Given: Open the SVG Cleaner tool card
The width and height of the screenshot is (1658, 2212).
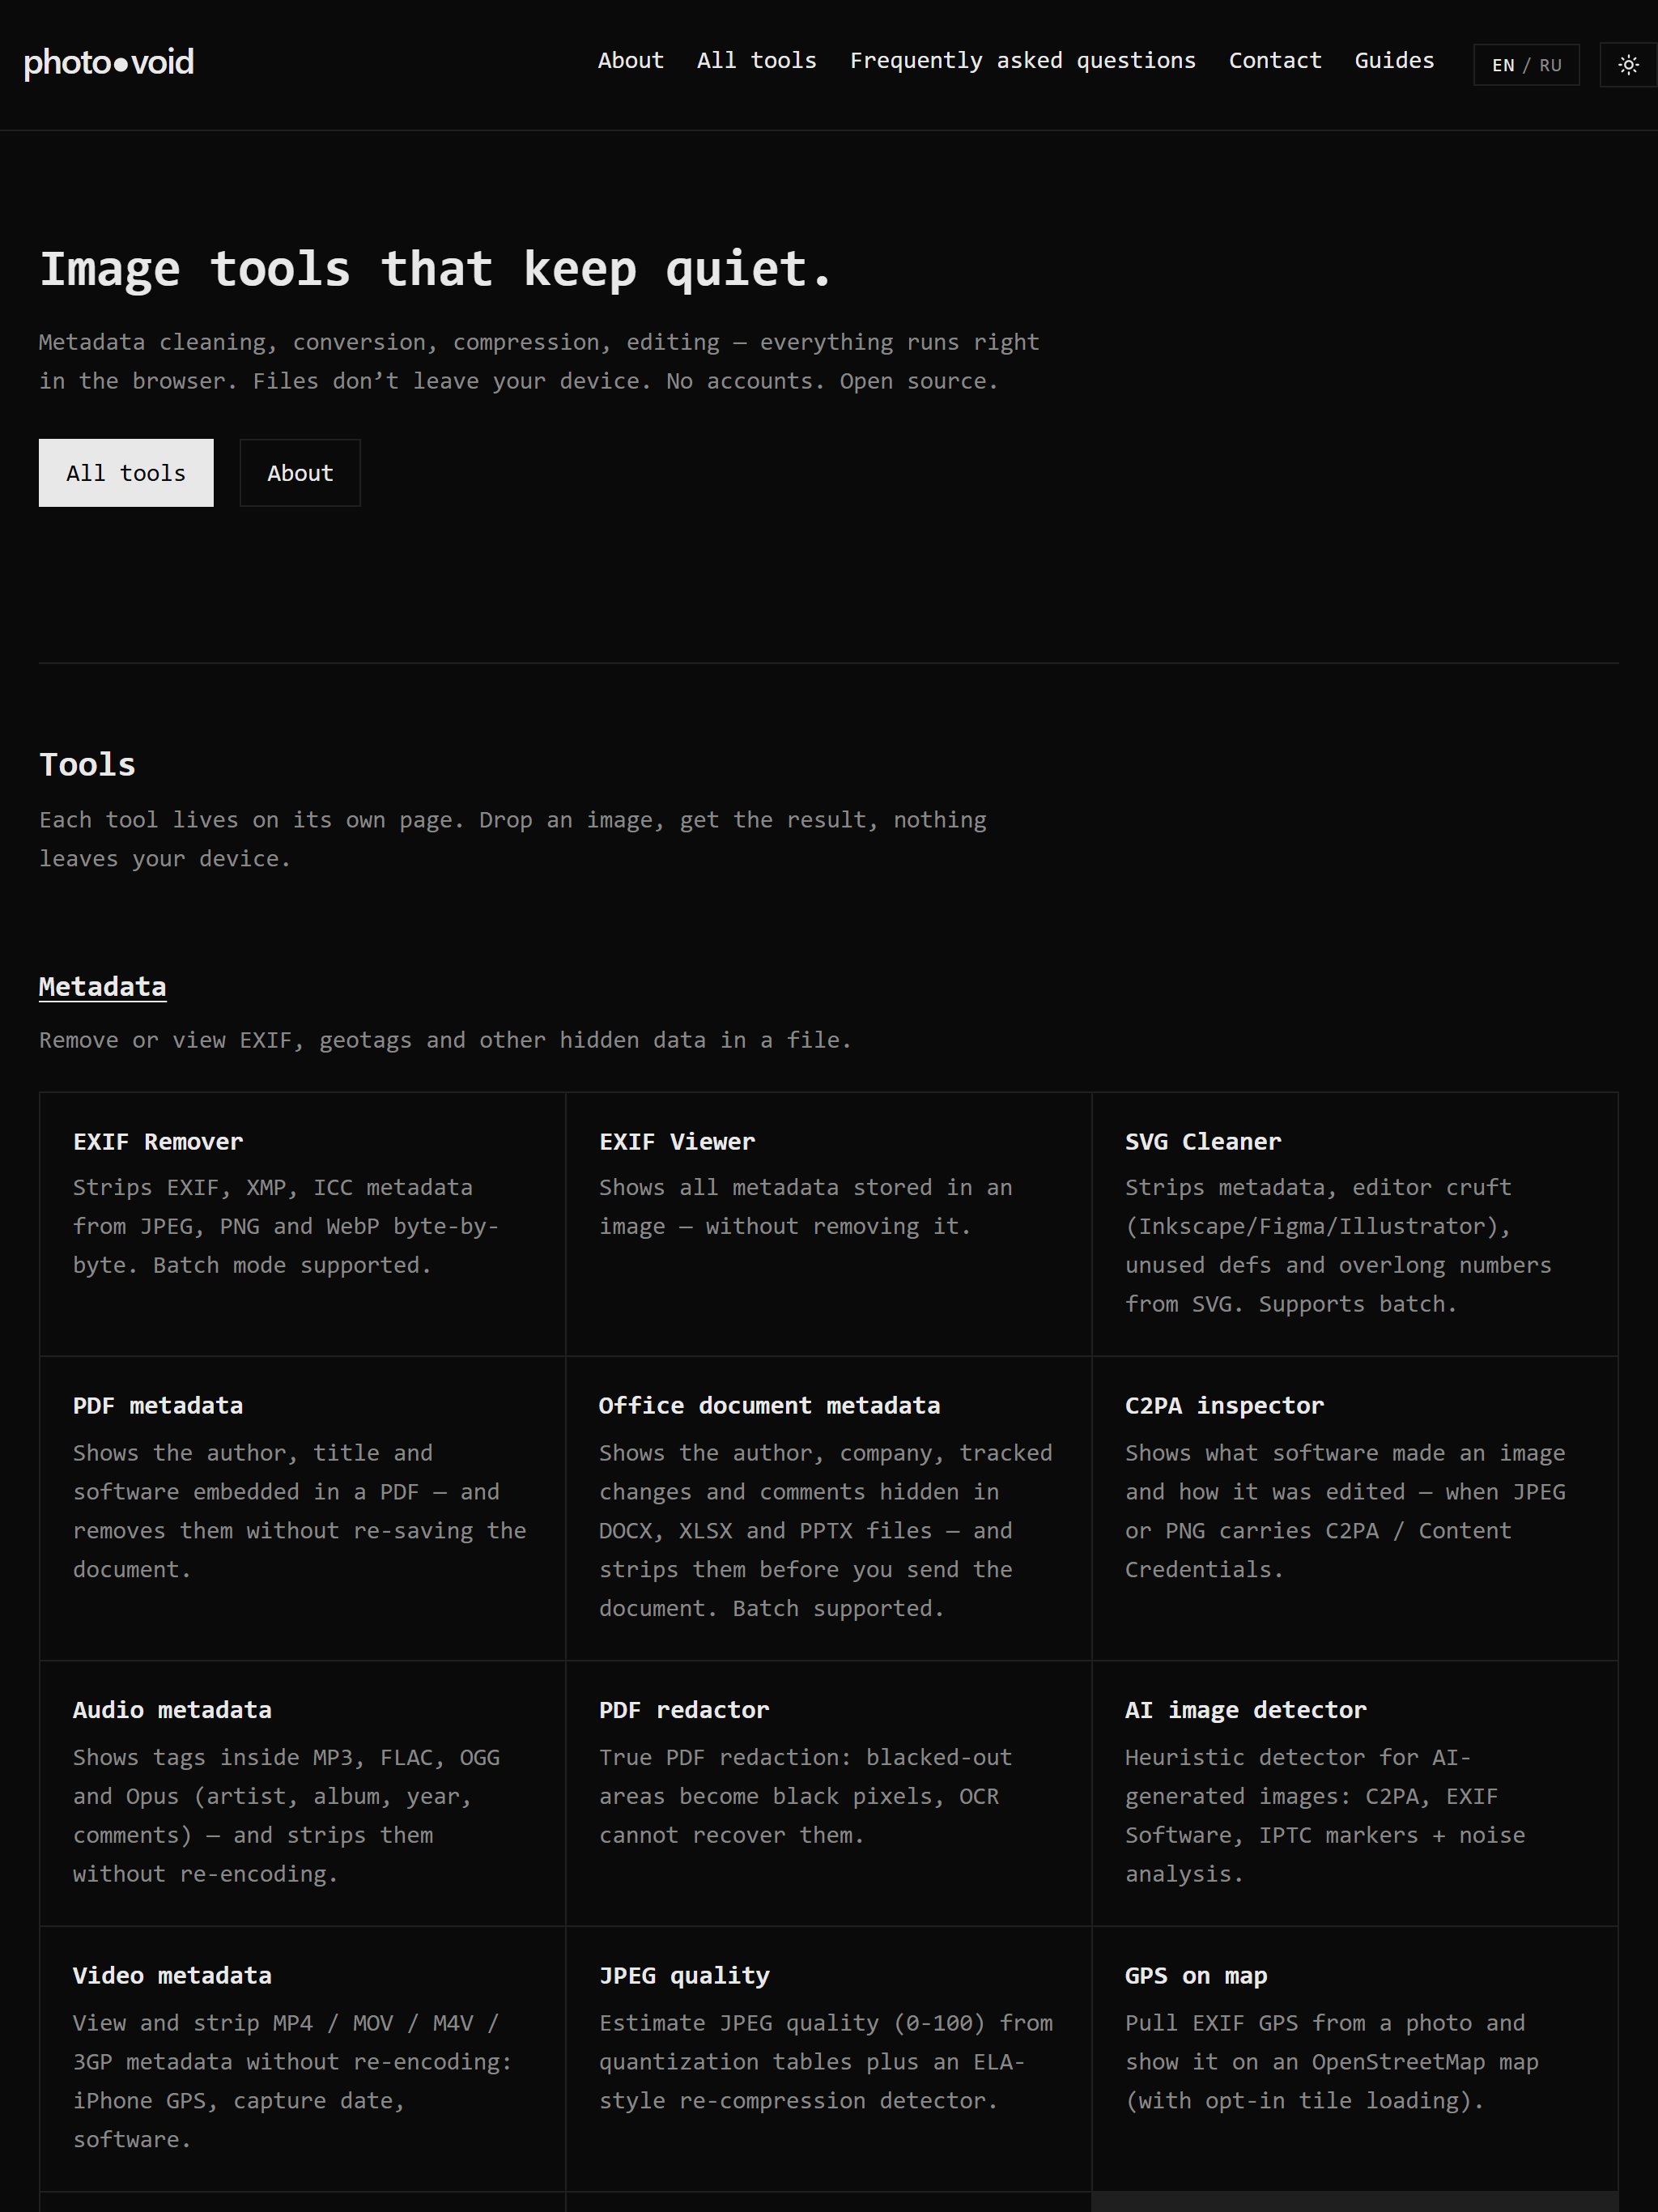Looking at the screenshot, I should (1354, 1224).
